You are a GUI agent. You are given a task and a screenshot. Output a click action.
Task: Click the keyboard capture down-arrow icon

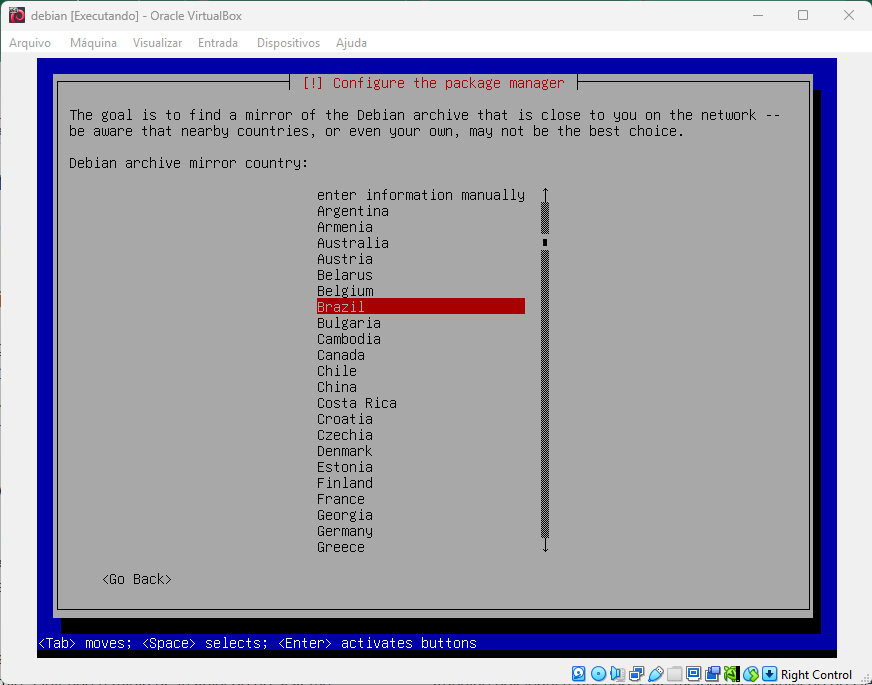(x=770, y=674)
